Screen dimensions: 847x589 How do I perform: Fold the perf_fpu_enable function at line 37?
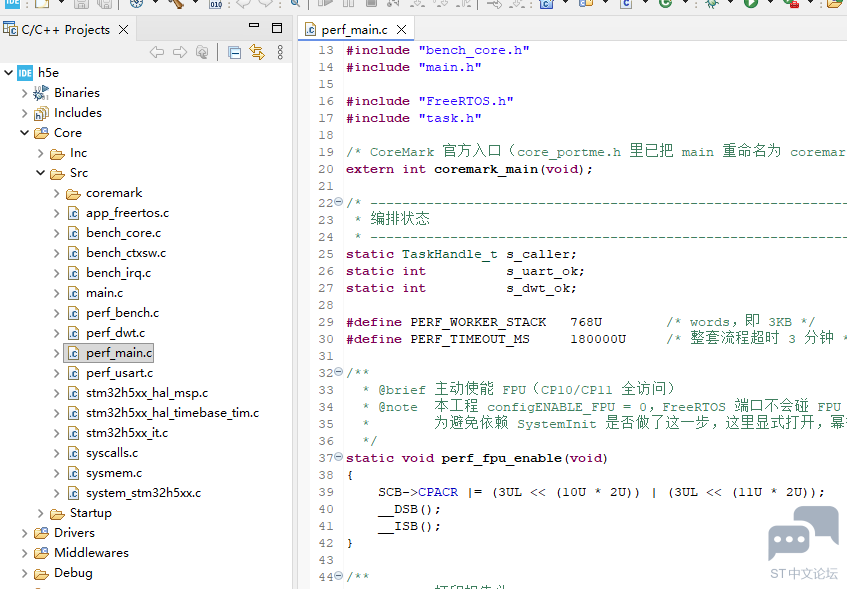click(x=339, y=457)
